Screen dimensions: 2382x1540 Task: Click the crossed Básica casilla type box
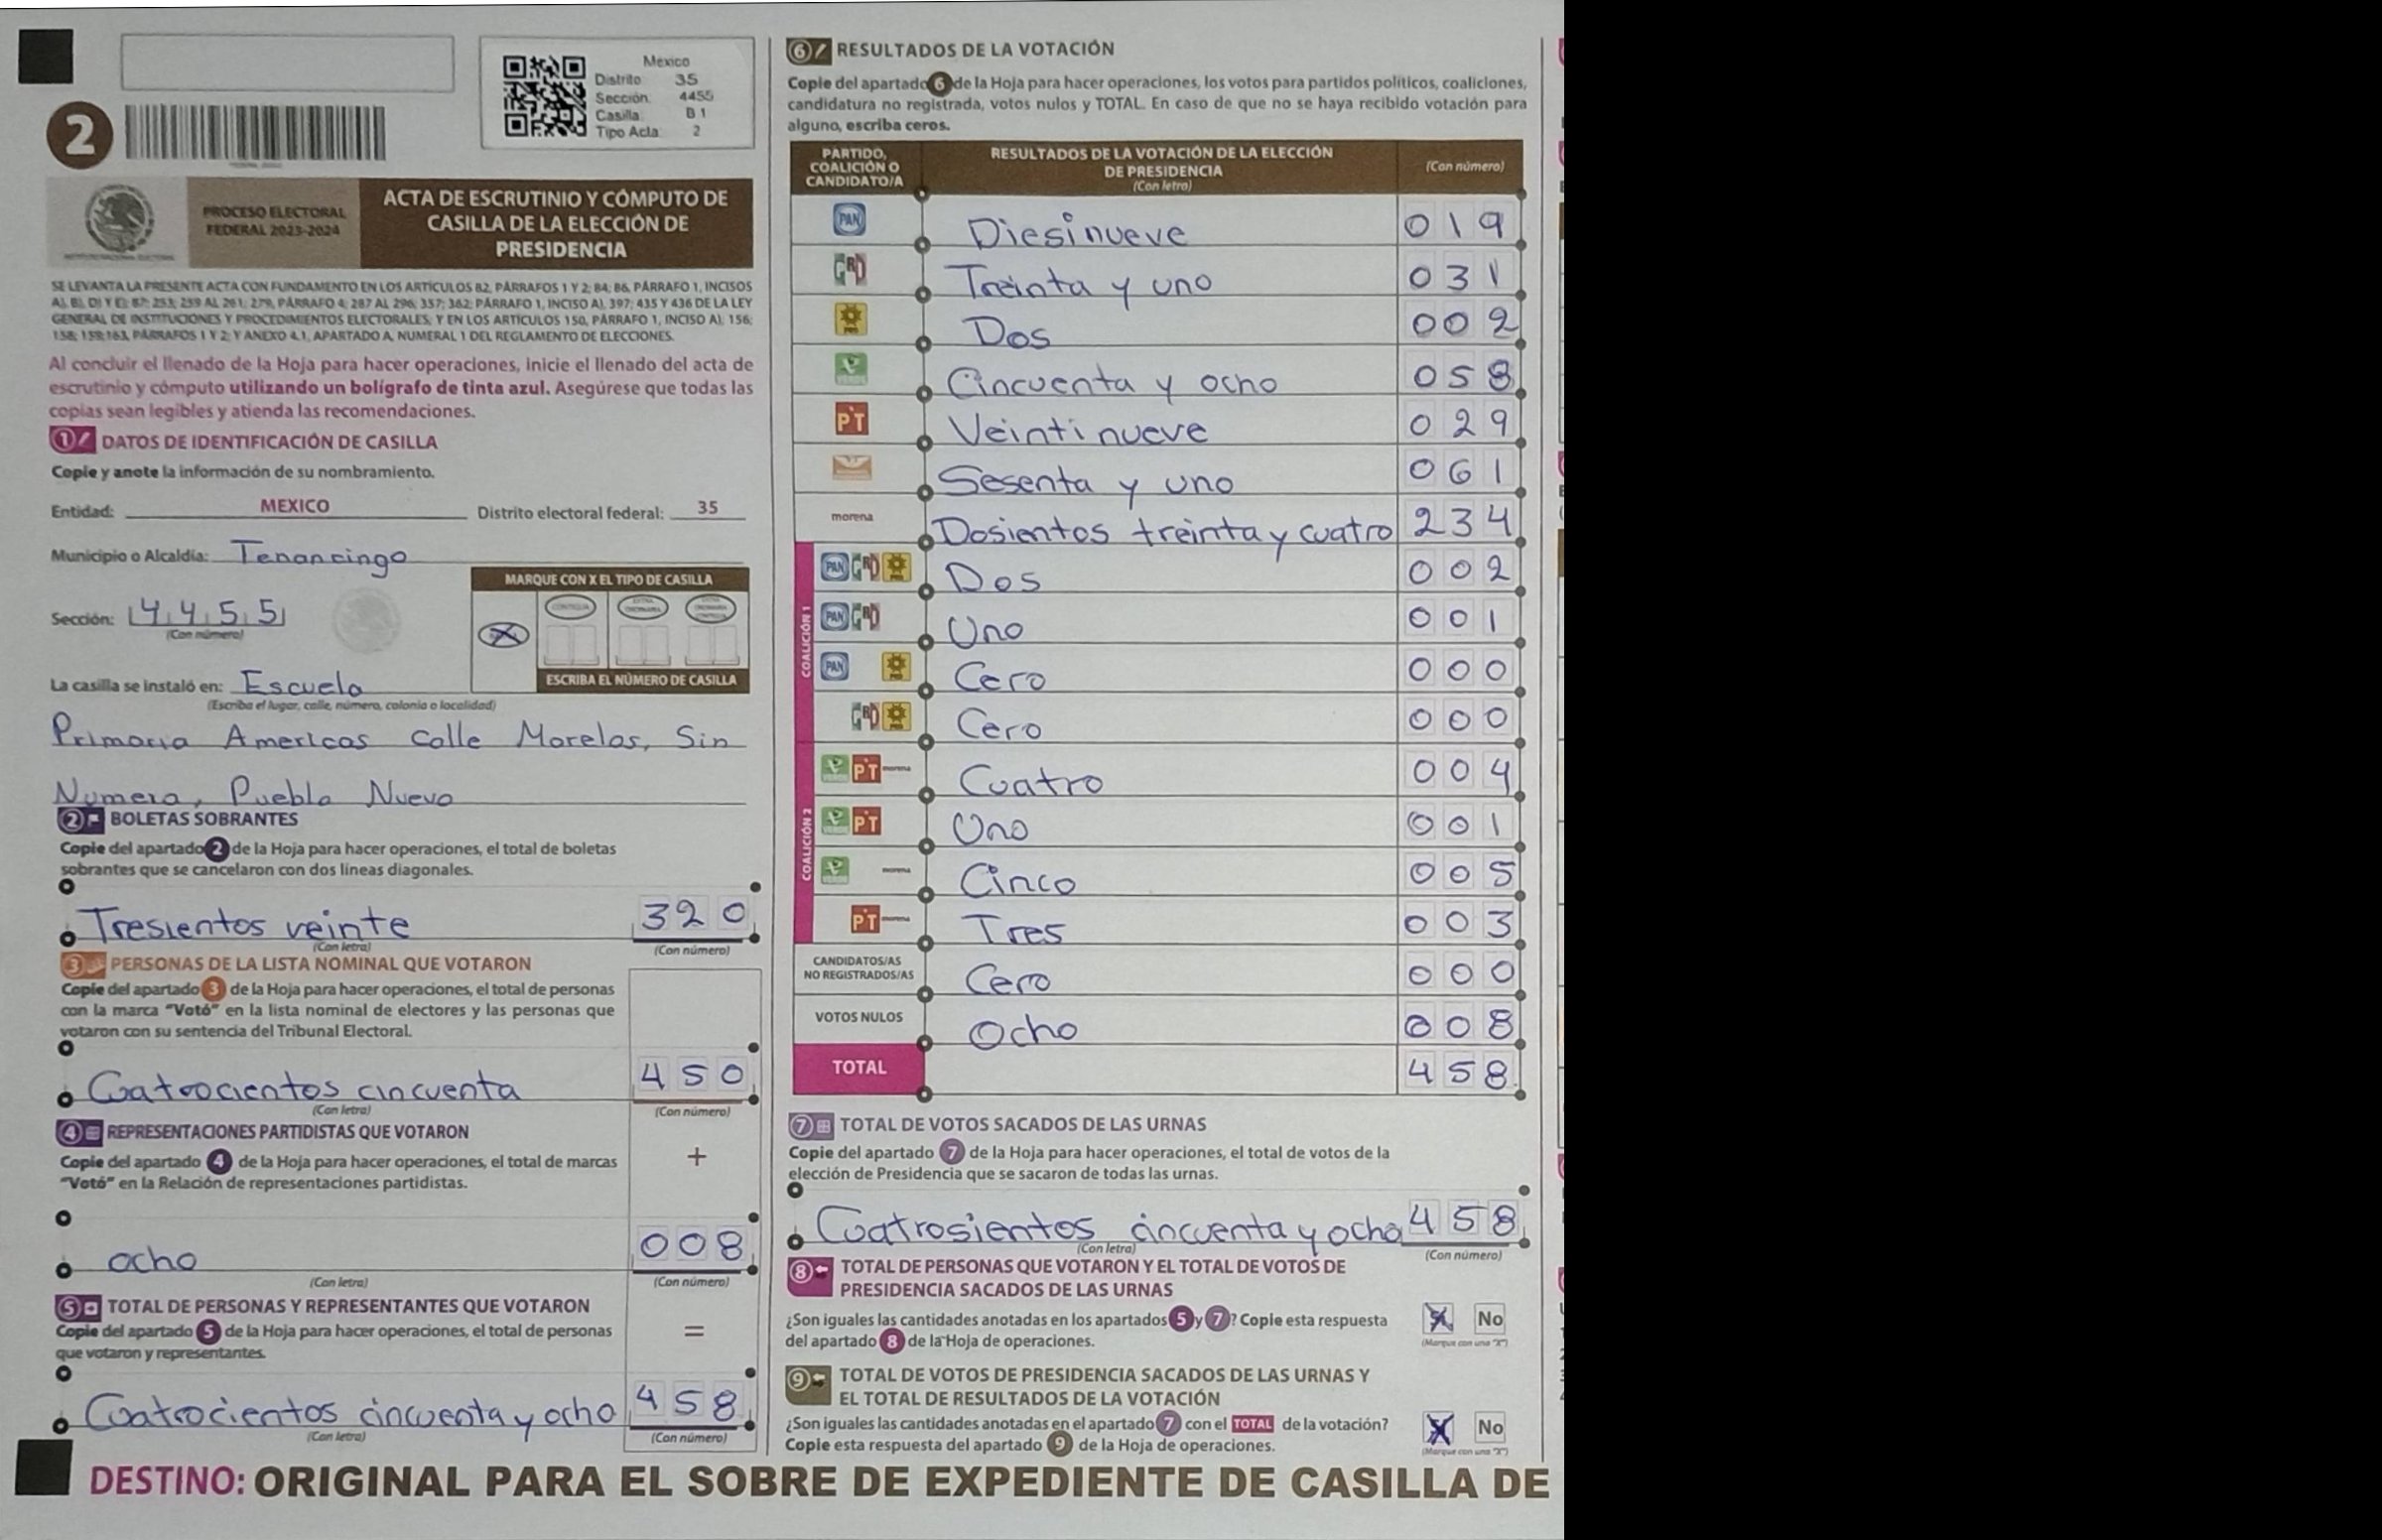pyautogui.click(x=503, y=634)
